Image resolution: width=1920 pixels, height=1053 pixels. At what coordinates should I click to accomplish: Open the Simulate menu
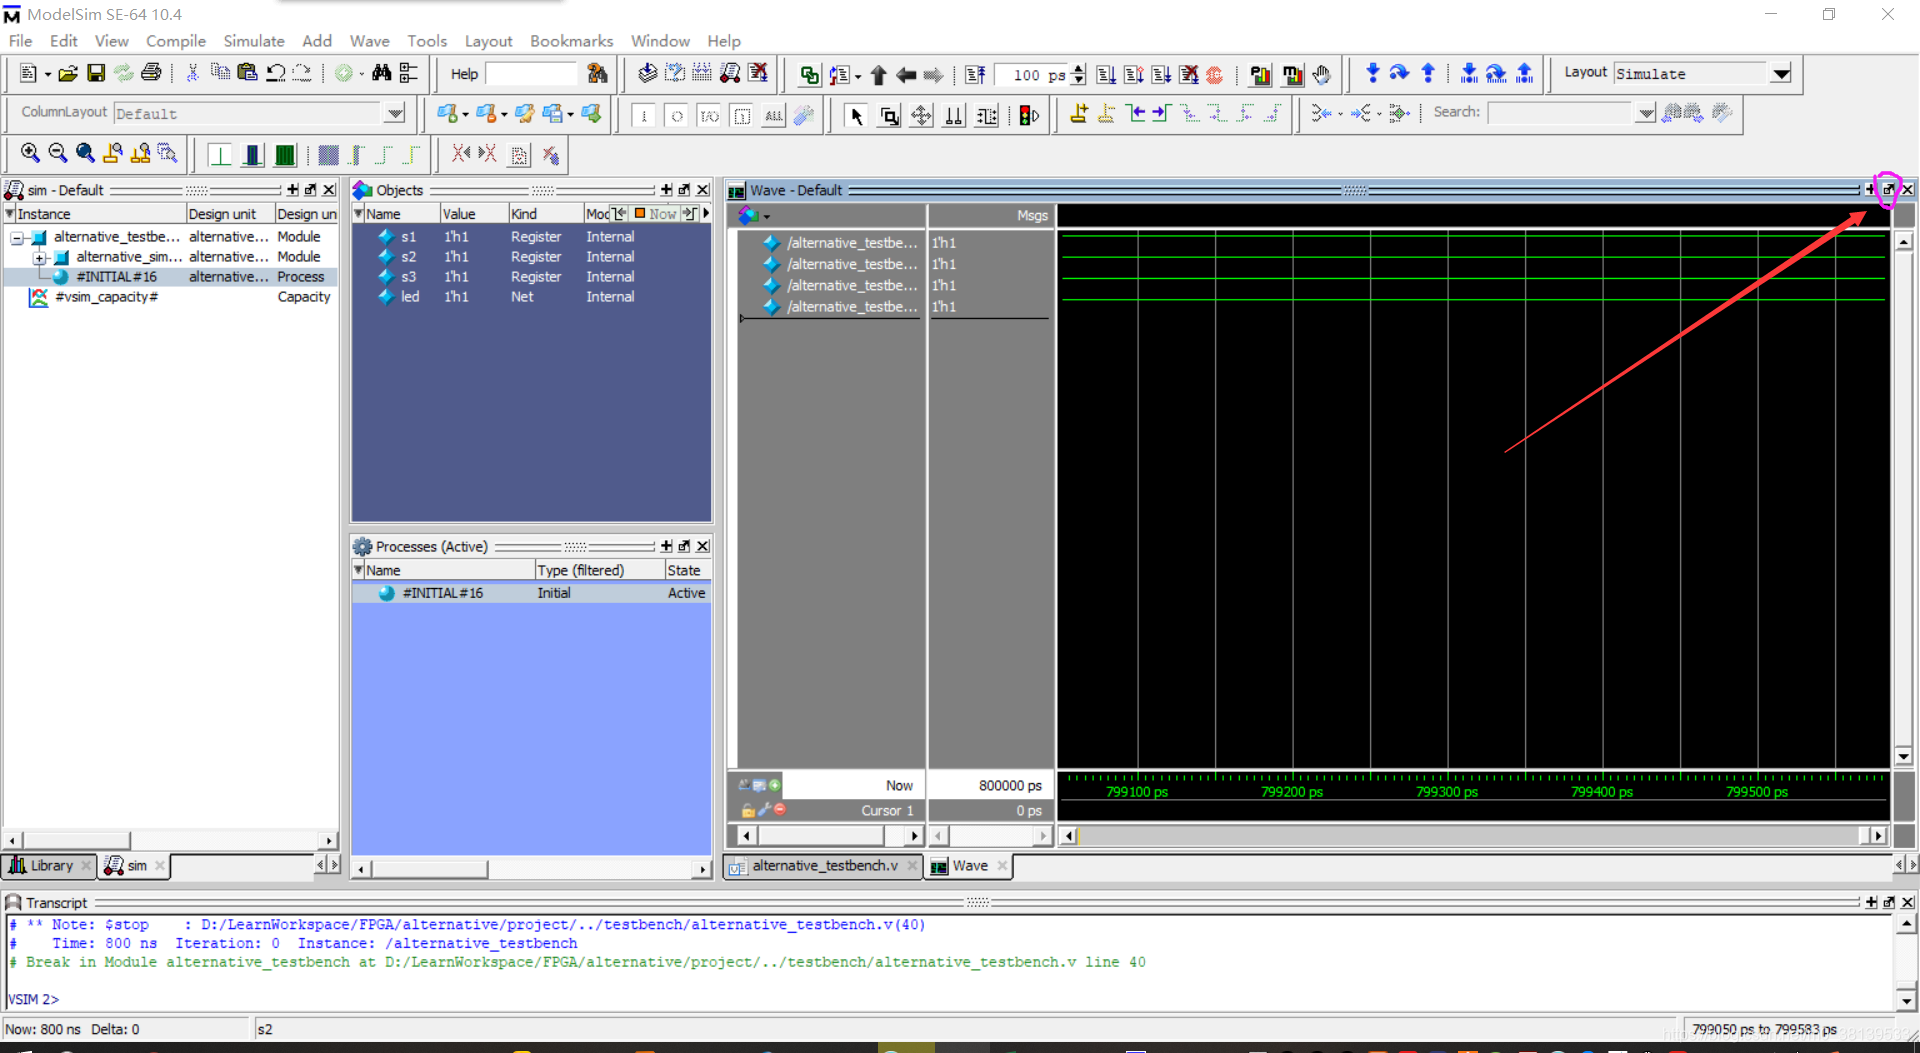[x=254, y=41]
